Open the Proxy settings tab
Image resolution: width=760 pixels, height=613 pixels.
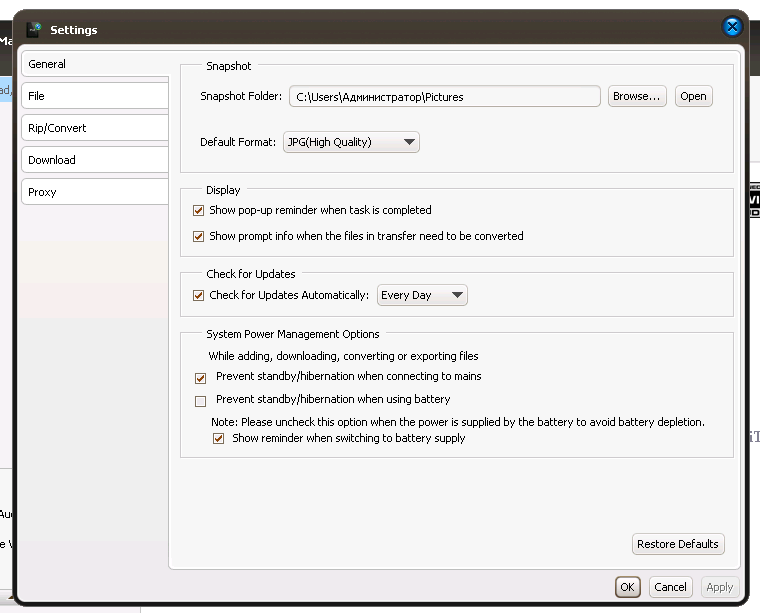click(95, 192)
